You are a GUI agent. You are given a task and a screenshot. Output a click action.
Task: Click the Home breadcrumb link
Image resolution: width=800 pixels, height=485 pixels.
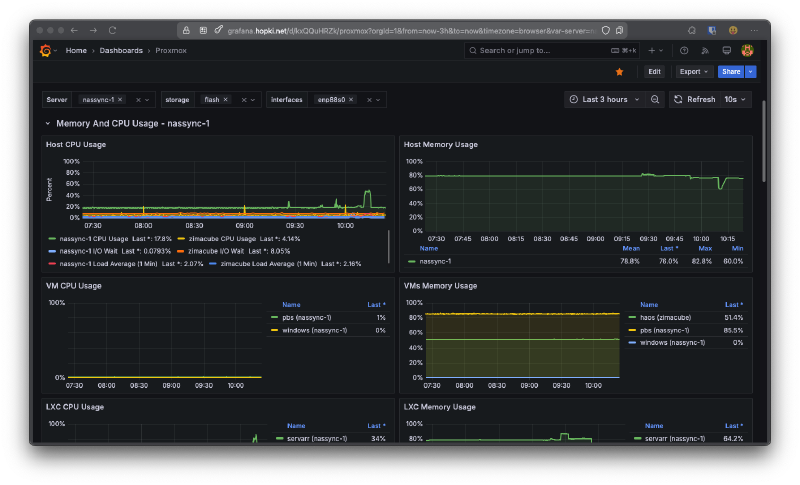pyautogui.click(x=76, y=50)
